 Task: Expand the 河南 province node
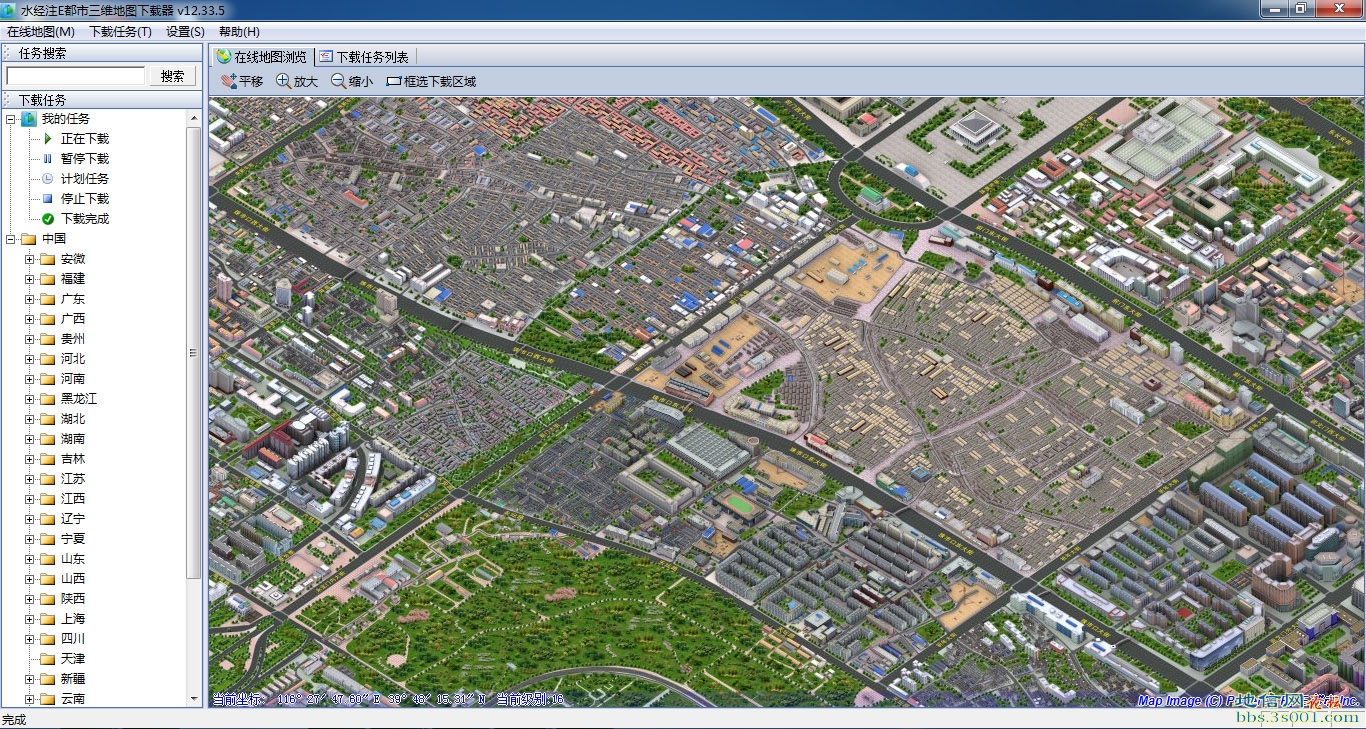(x=30, y=379)
